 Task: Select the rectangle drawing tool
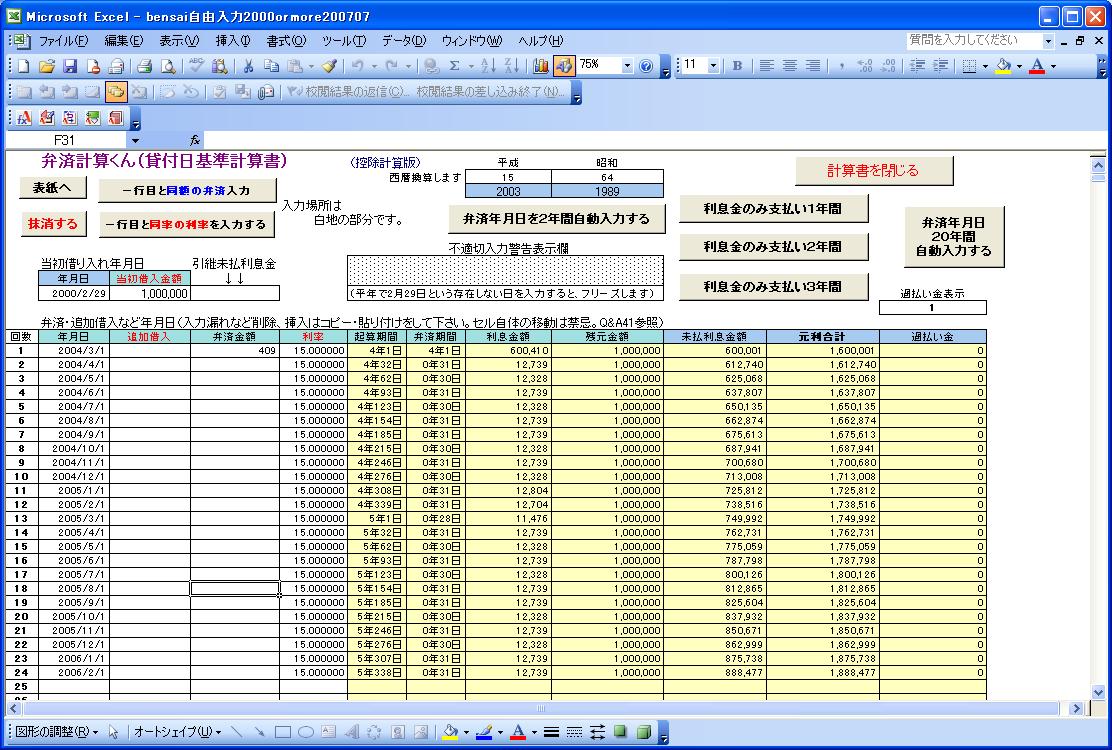[x=283, y=732]
